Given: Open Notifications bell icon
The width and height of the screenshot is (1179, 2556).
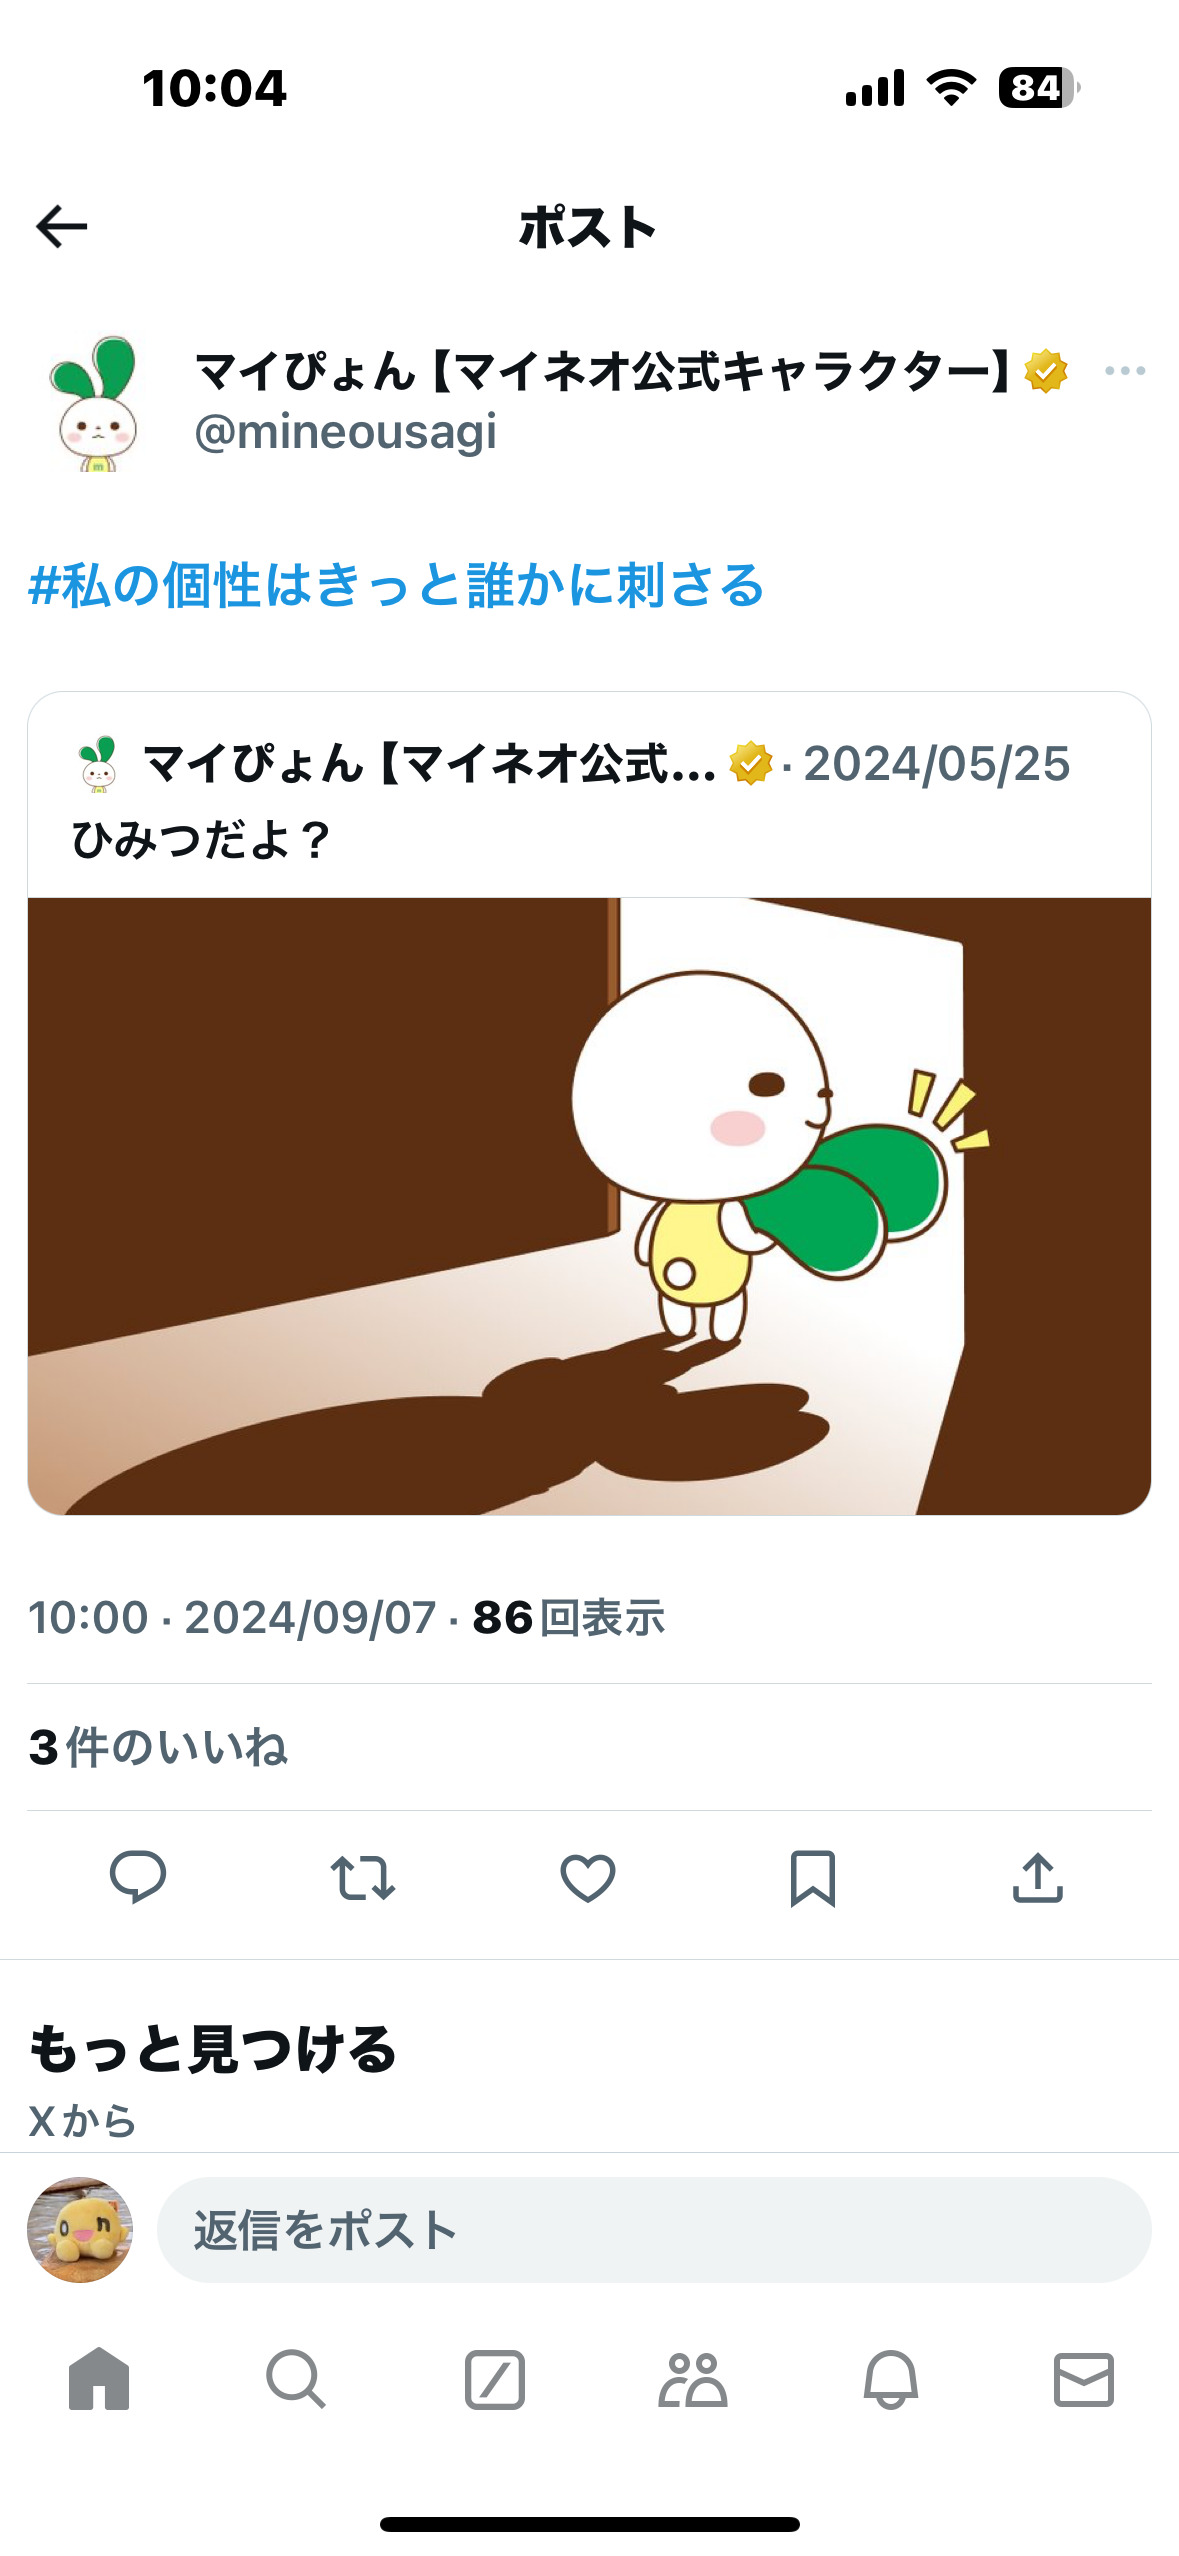Looking at the screenshot, I should [x=890, y=2379].
